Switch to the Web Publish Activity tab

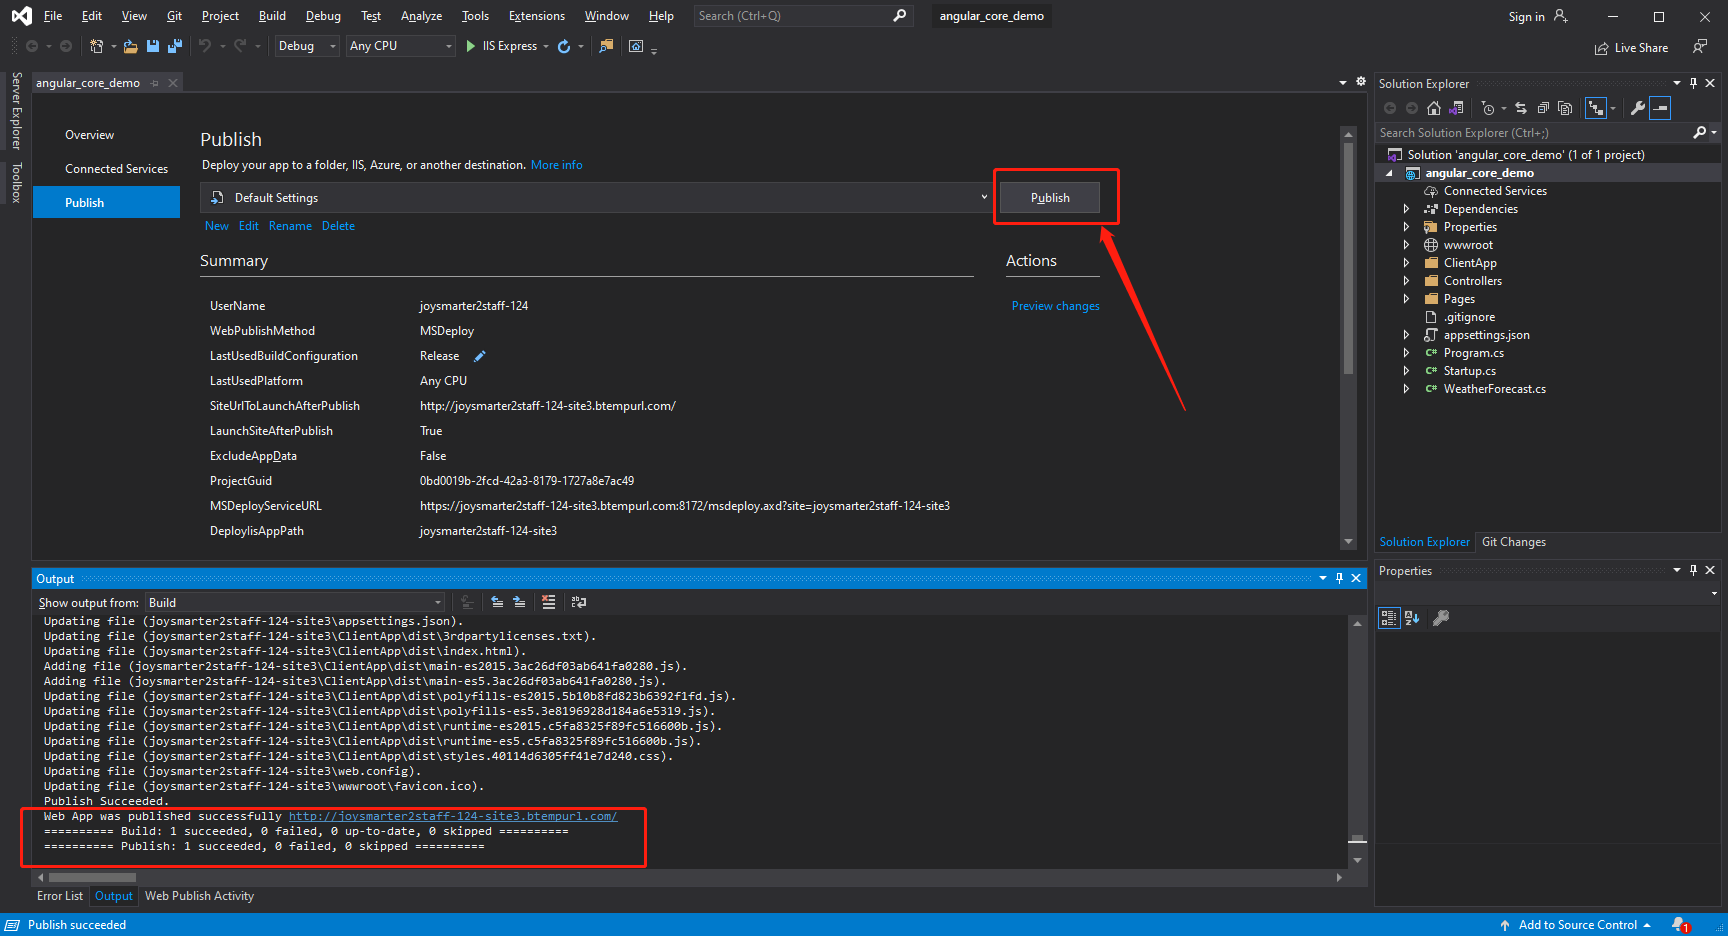pos(199,896)
